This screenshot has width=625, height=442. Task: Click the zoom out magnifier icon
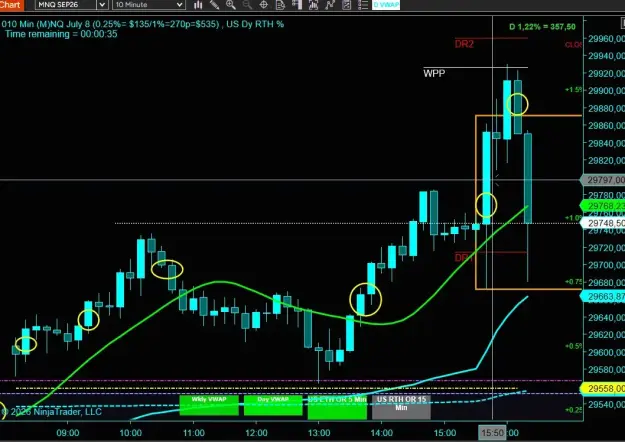tap(247, 5)
